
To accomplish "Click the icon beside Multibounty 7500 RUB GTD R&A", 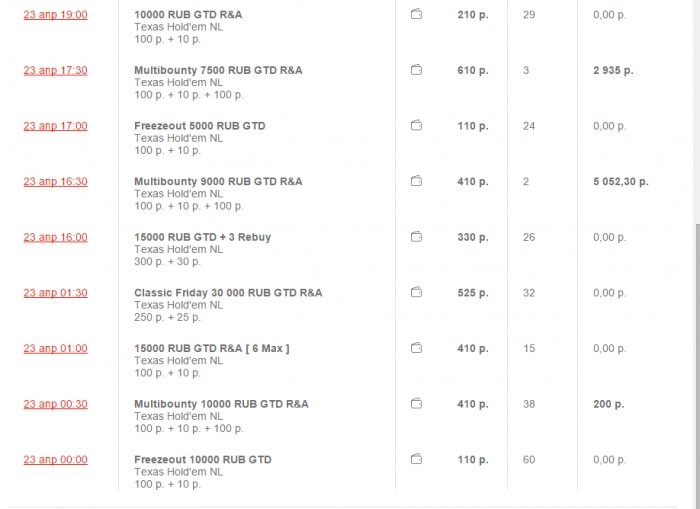I will [416, 70].
